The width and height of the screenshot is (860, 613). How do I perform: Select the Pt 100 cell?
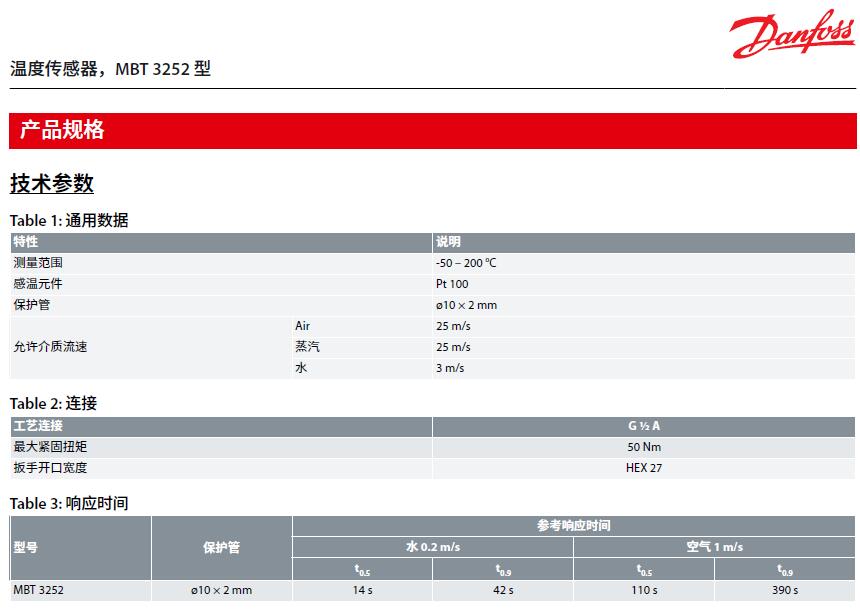(x=452, y=284)
